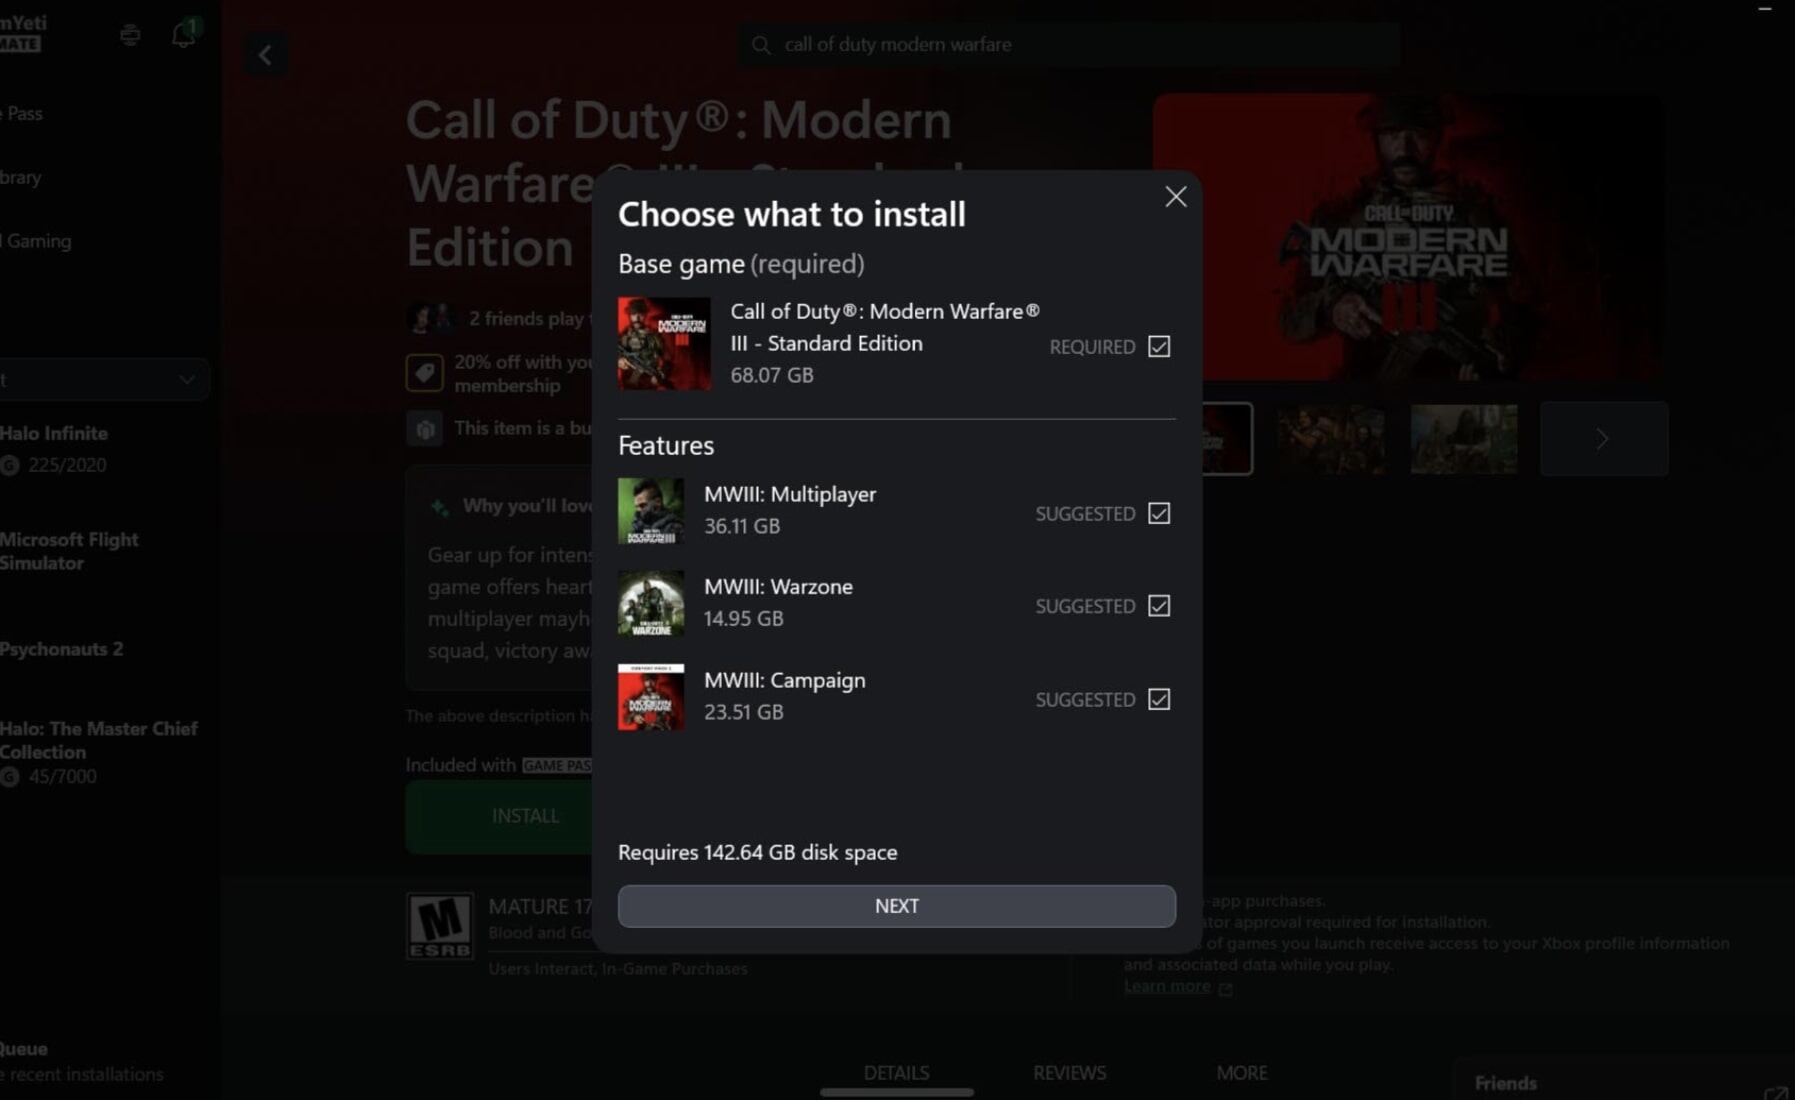This screenshot has width=1795, height=1100.
Task: Click the print/stream icon next to notifications
Action: 130,33
